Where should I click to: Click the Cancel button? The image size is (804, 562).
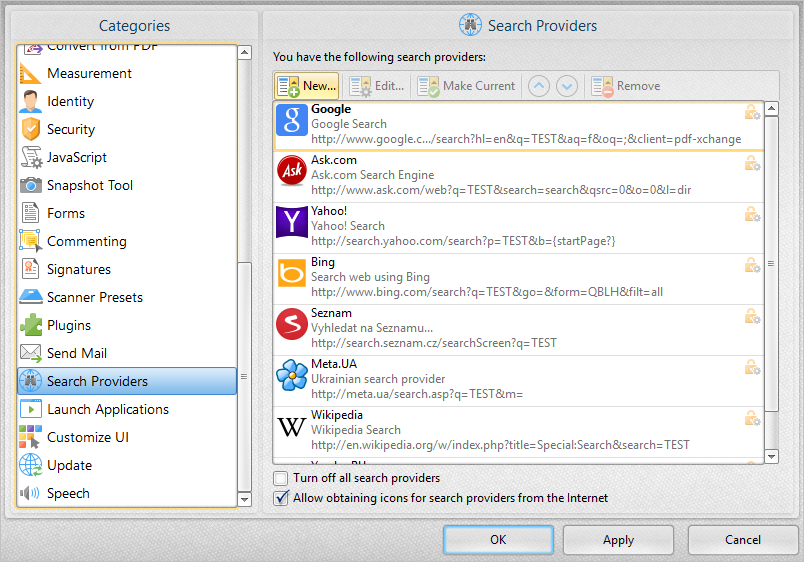[742, 540]
